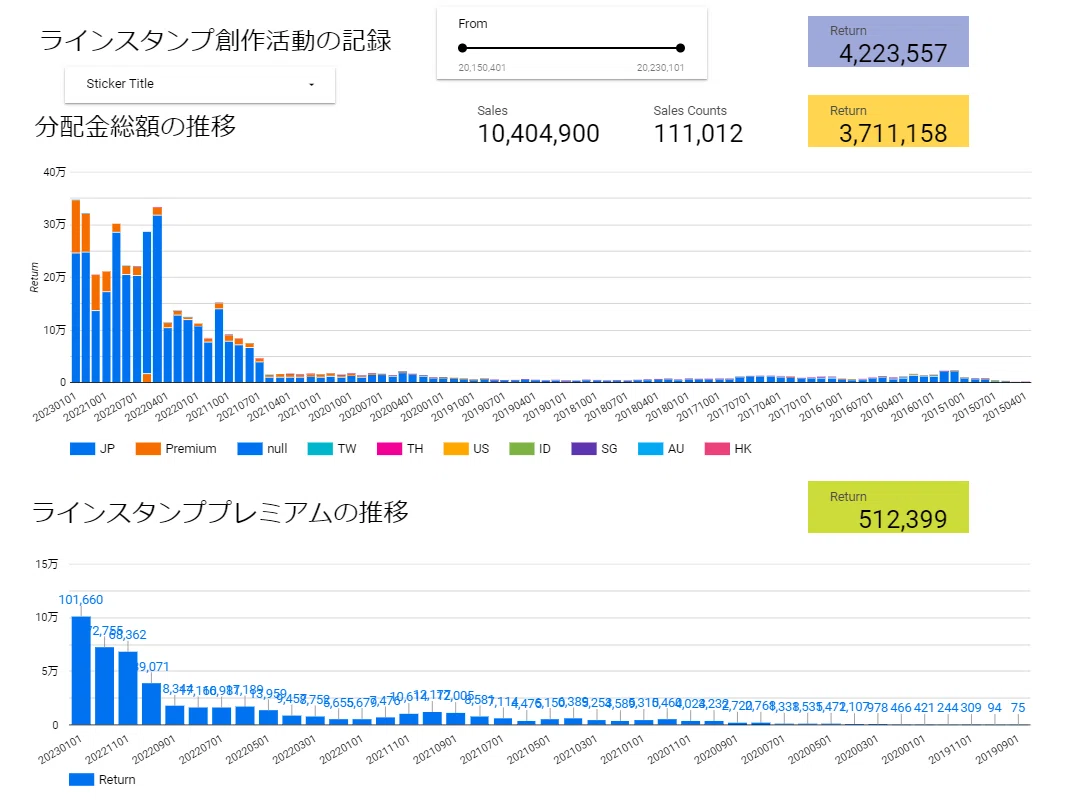Select the blue Return 4,223,557 scorecard
Image resolution: width=1071 pixels, height=802 pixels.
pos(888,42)
